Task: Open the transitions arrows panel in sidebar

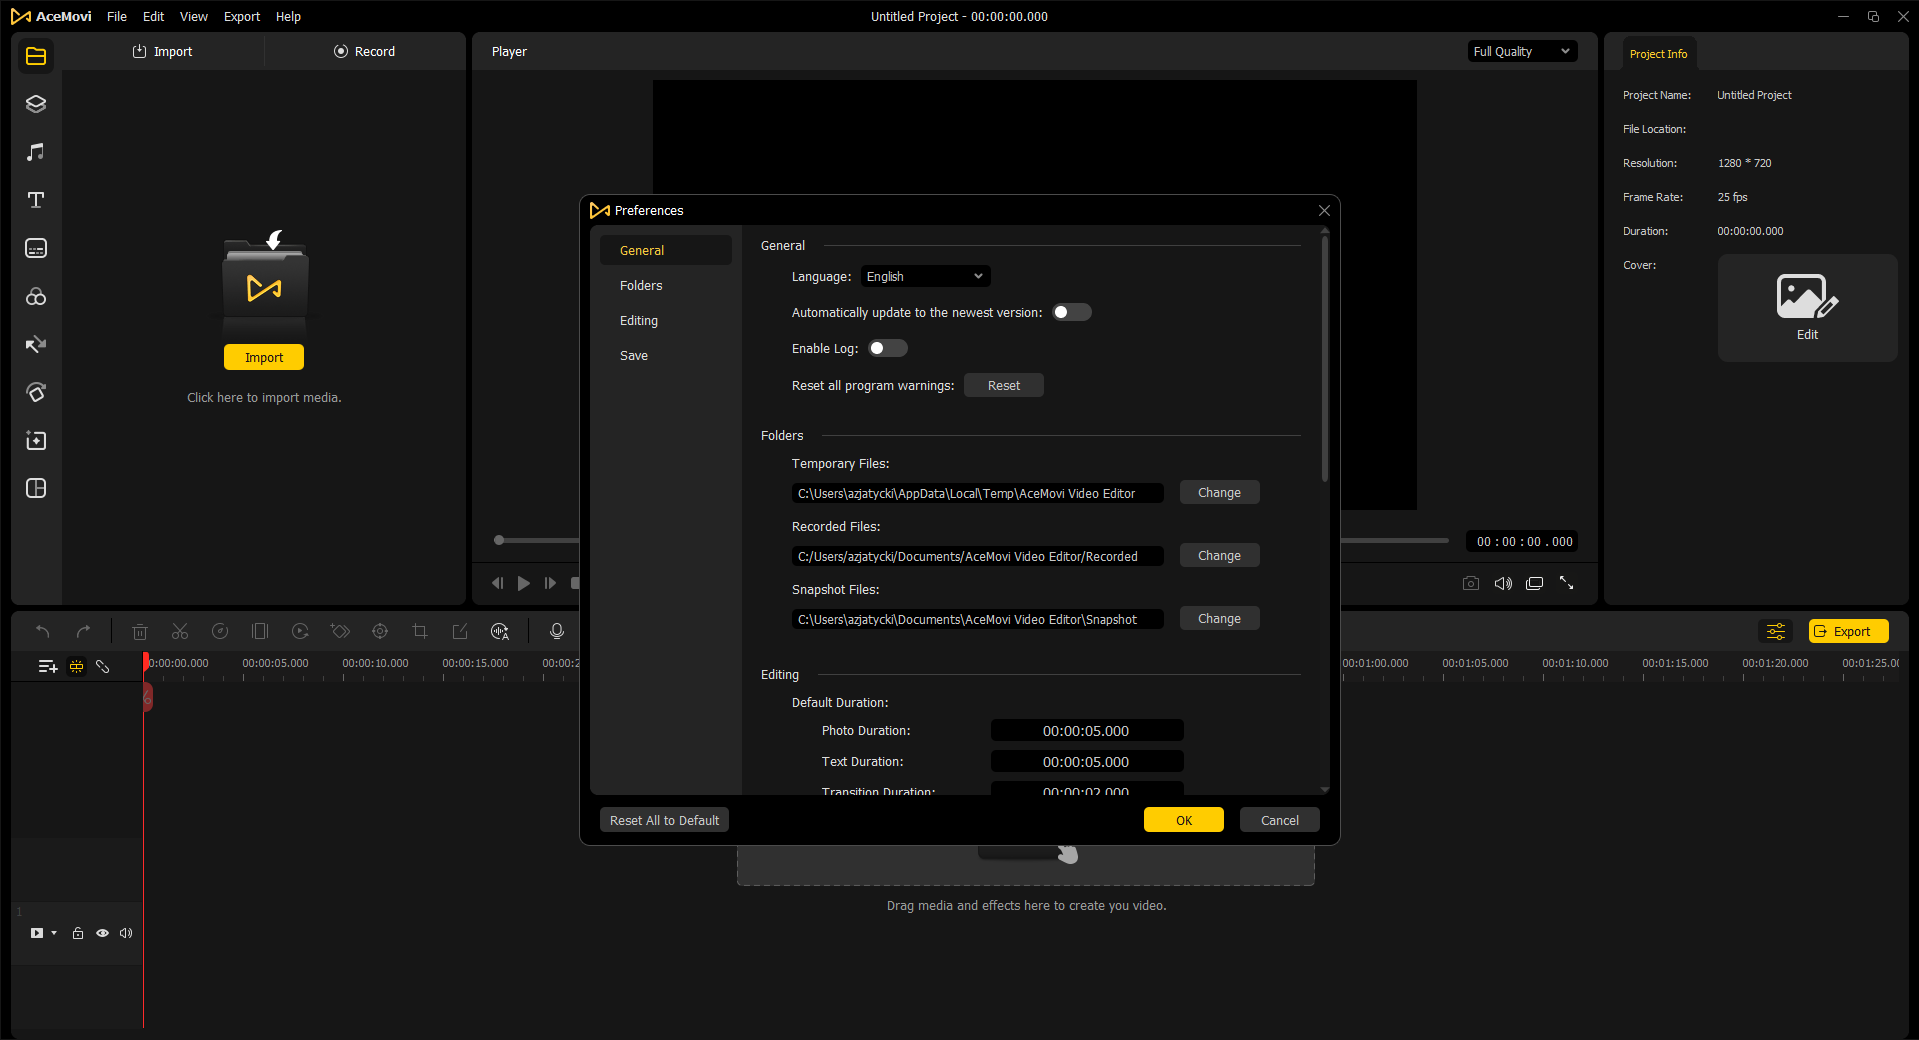Action: [x=36, y=345]
